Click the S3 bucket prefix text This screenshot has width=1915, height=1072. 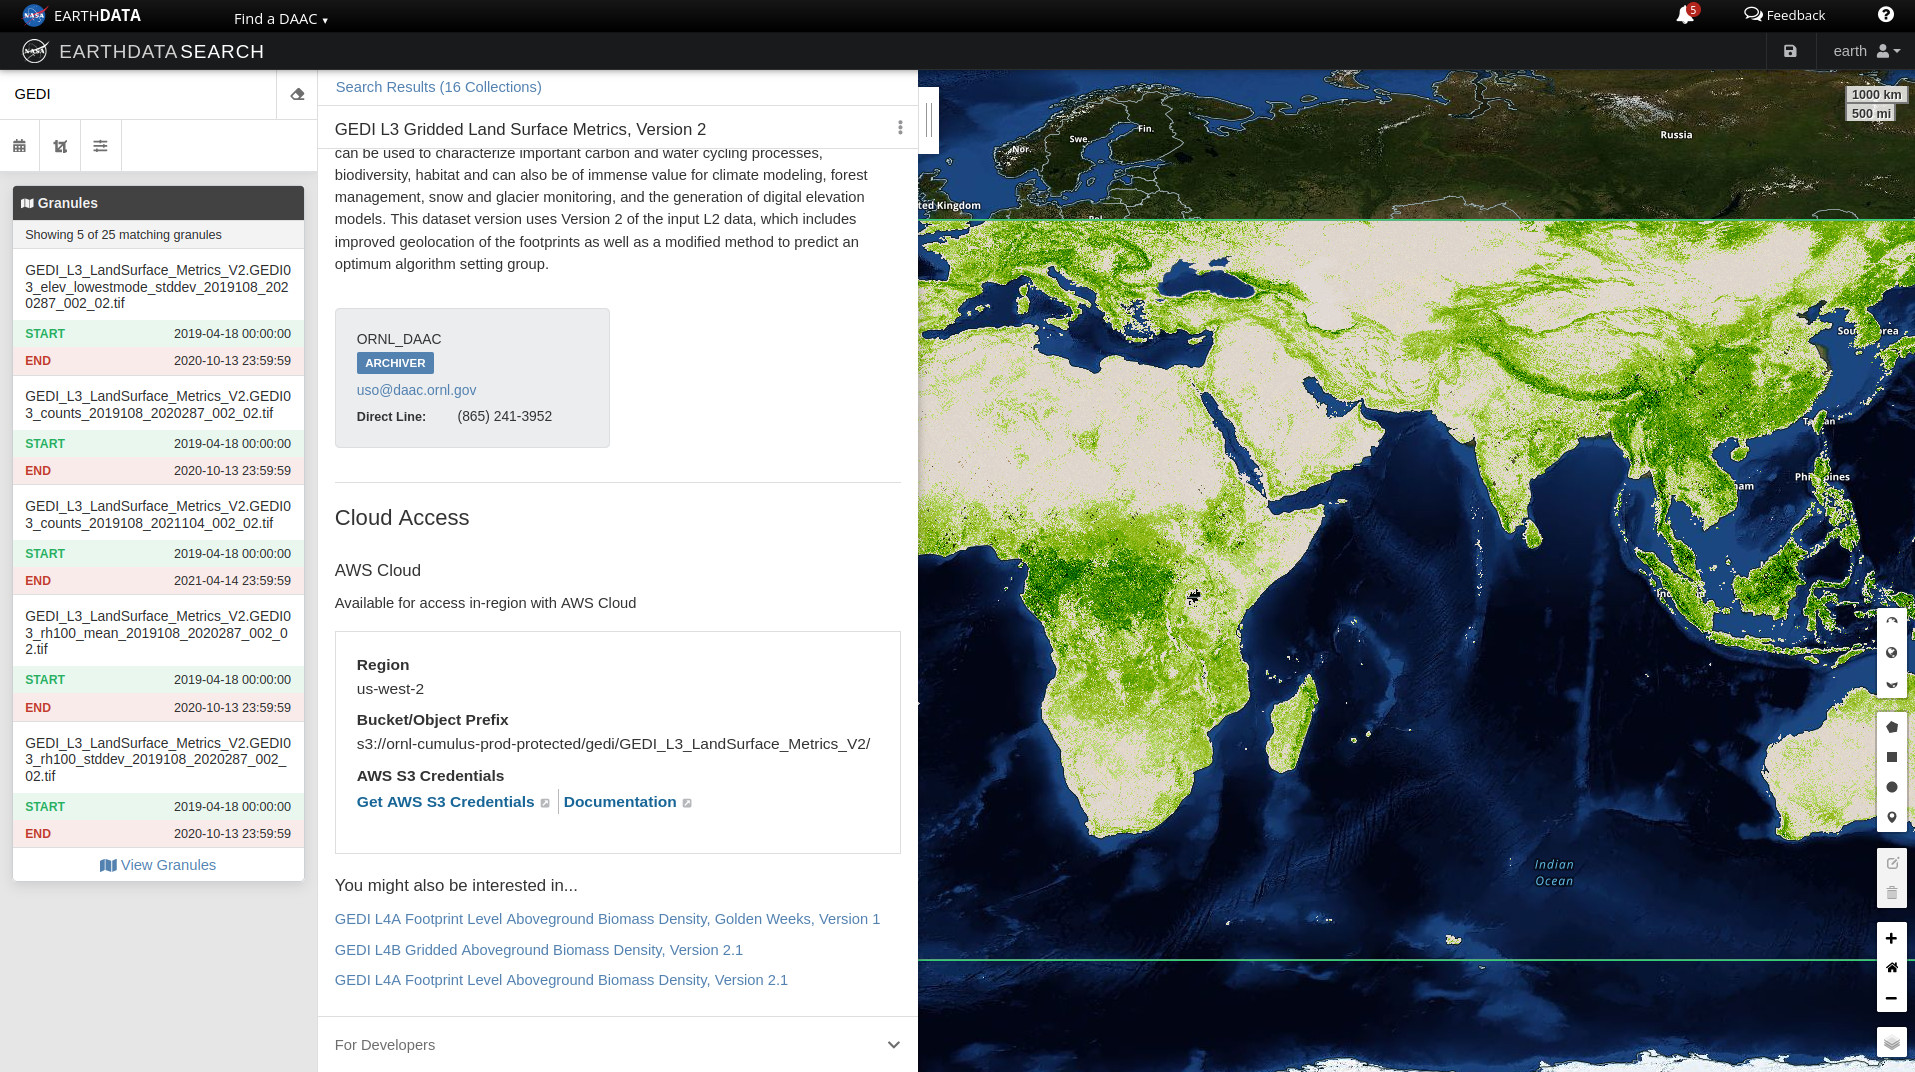tap(613, 744)
